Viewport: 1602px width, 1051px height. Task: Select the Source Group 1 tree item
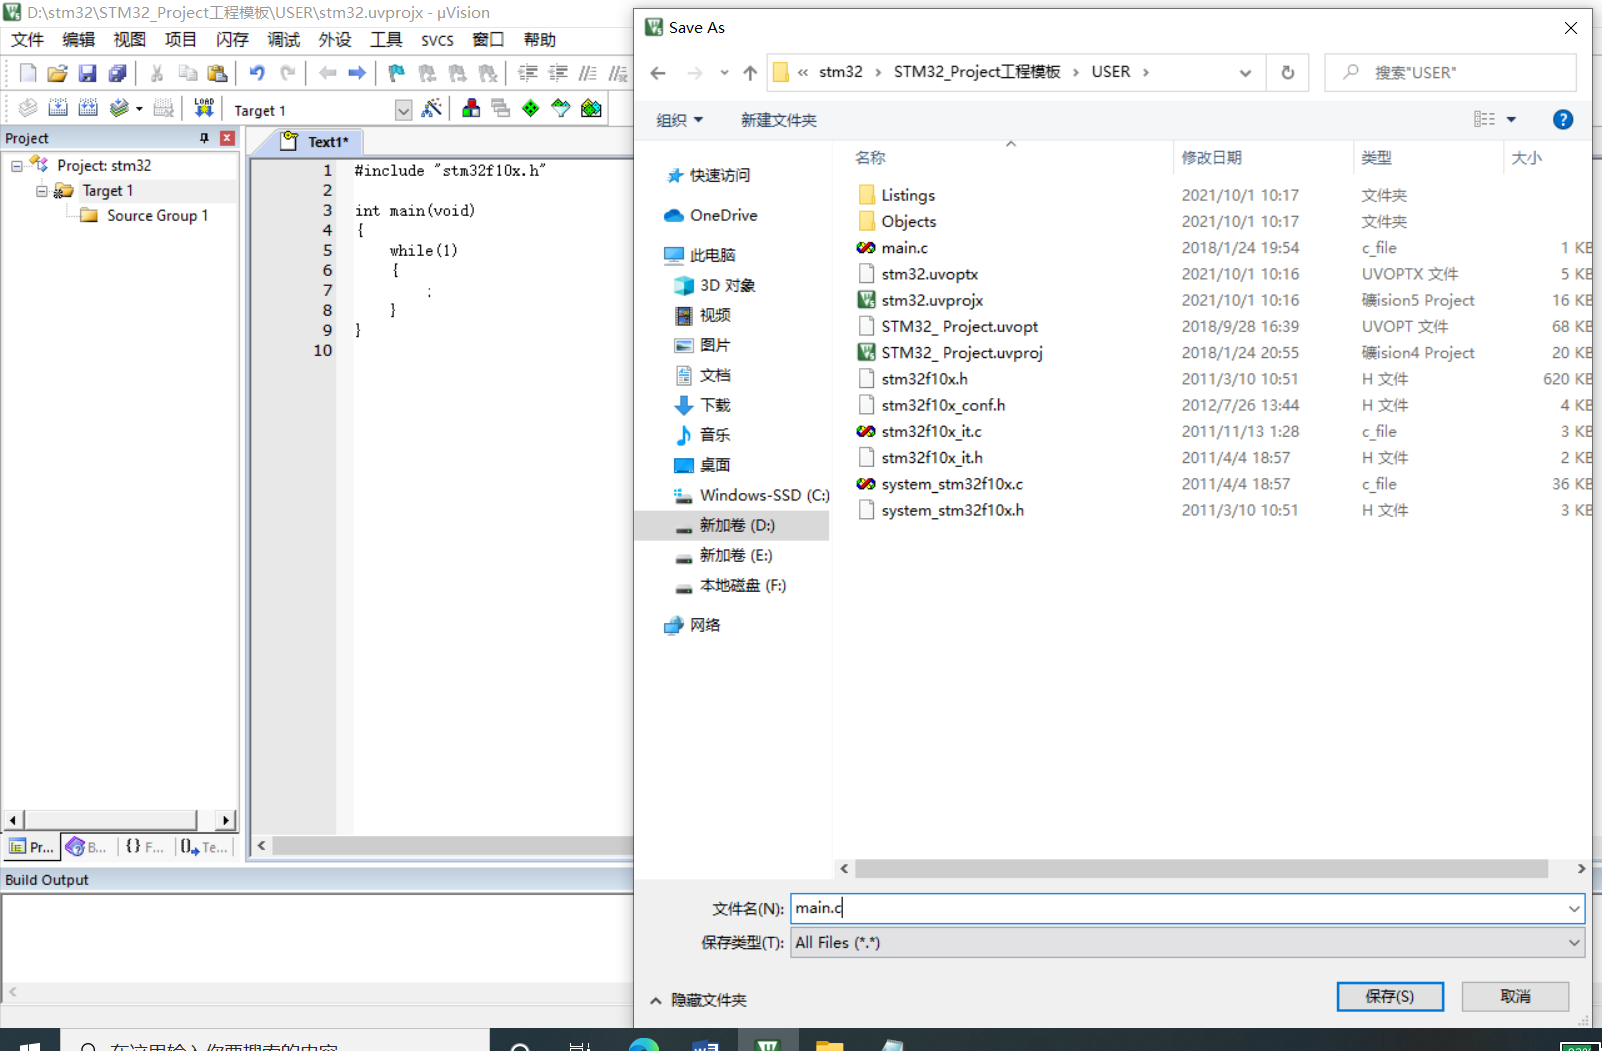coord(157,216)
